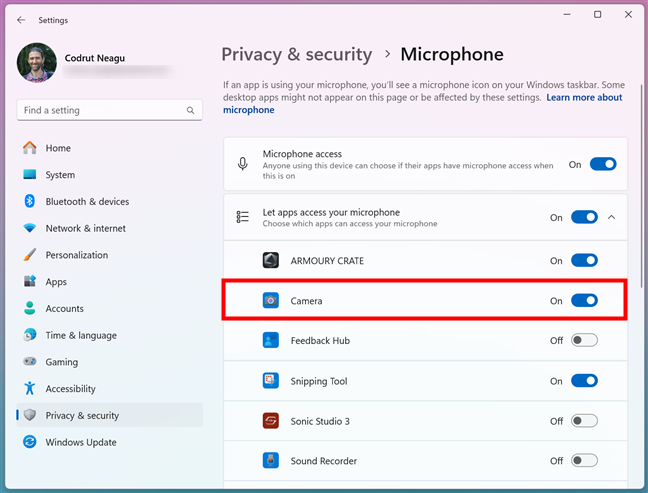Click the Personalization paintbrush icon
The height and width of the screenshot is (493, 648).
click(30, 255)
